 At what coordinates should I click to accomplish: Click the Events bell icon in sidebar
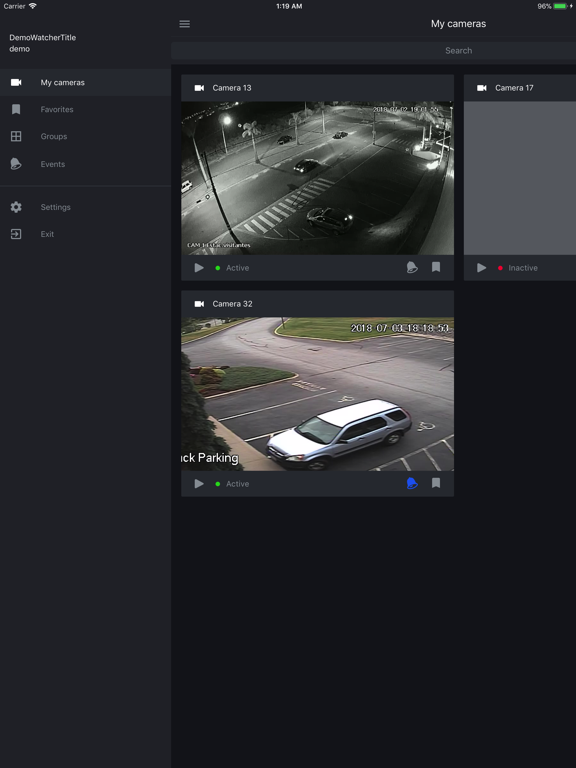[16, 164]
